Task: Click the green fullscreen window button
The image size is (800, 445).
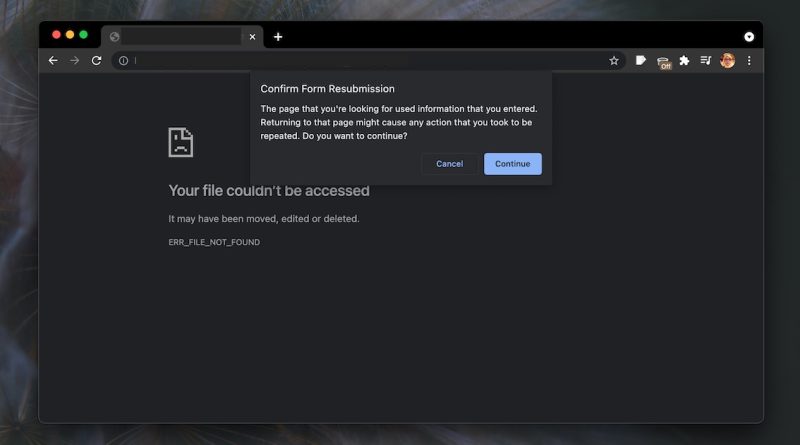Action: click(83, 35)
